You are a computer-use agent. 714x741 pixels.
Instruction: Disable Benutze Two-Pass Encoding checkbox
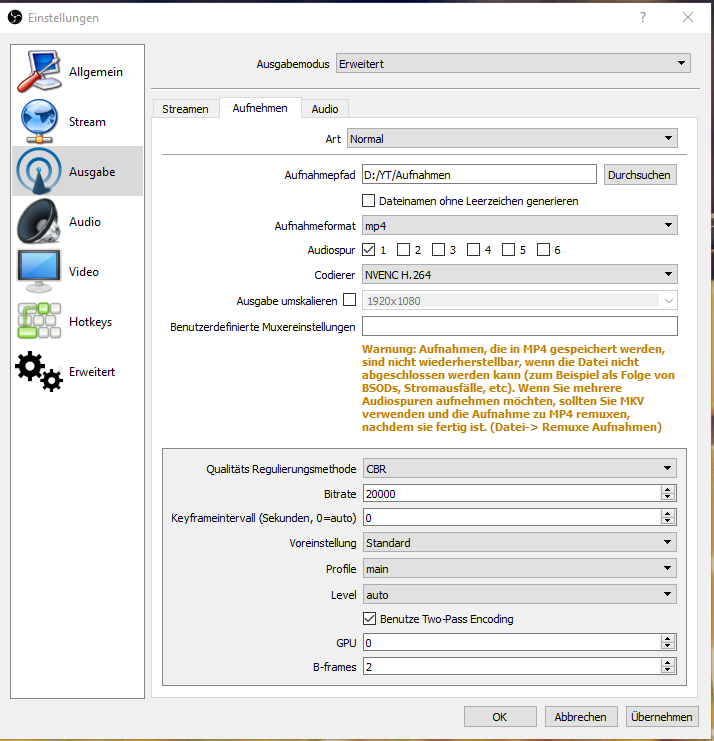coord(370,619)
